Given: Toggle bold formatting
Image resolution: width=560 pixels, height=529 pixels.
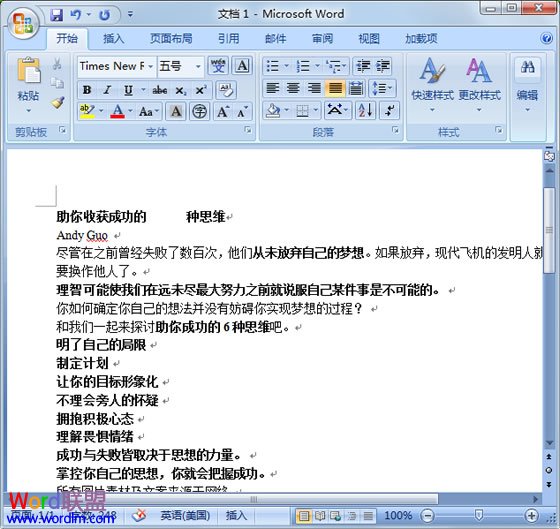Looking at the screenshot, I should (x=87, y=90).
